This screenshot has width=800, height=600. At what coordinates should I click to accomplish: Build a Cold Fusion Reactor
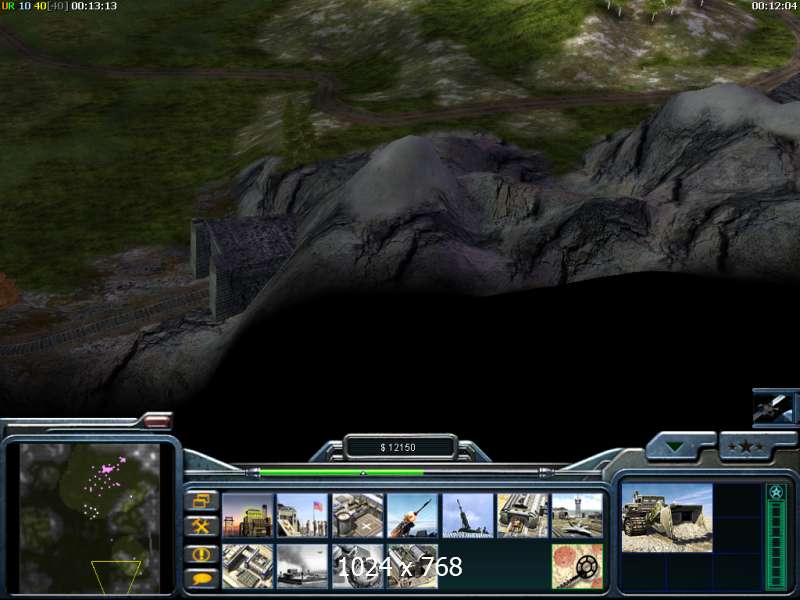pos(247,515)
